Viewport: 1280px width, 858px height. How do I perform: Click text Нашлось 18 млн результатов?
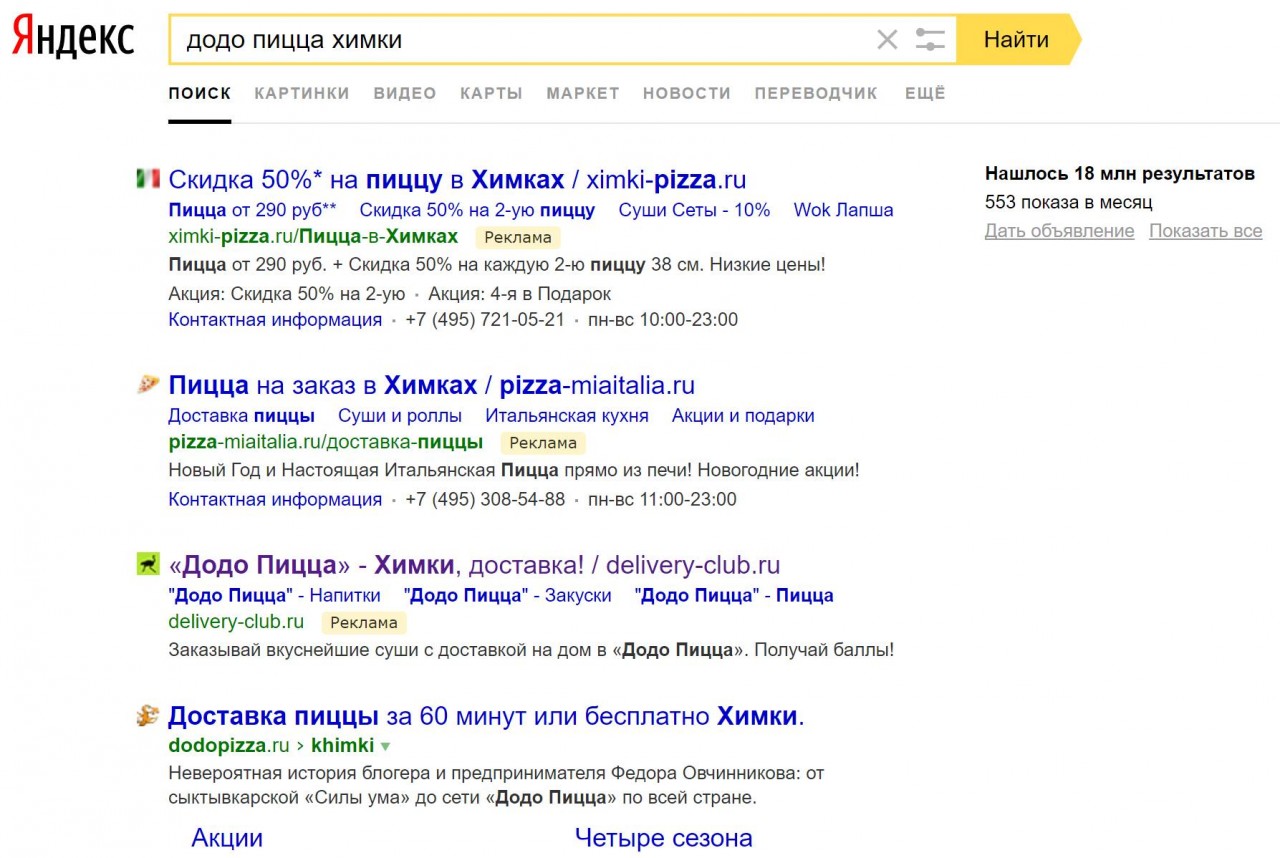coord(1120,174)
